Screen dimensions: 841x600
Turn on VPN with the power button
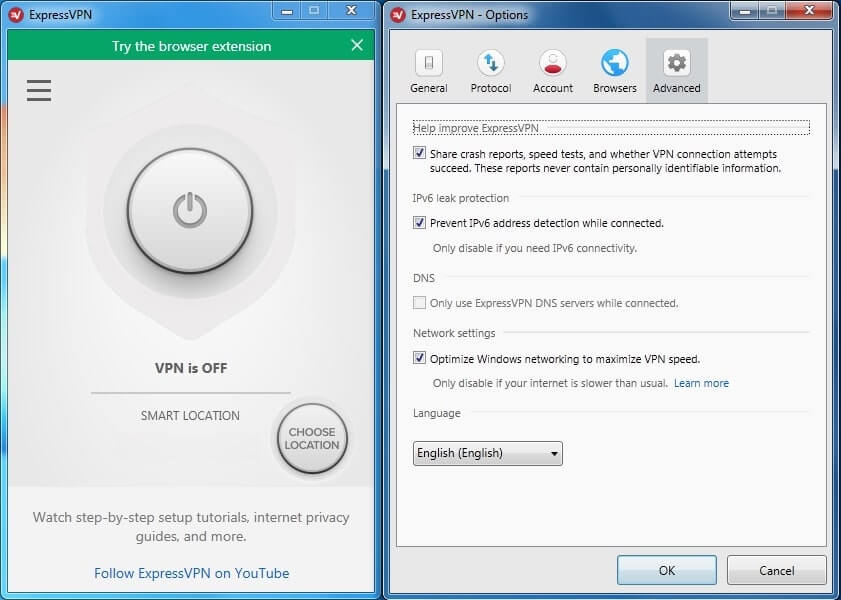tap(190, 210)
